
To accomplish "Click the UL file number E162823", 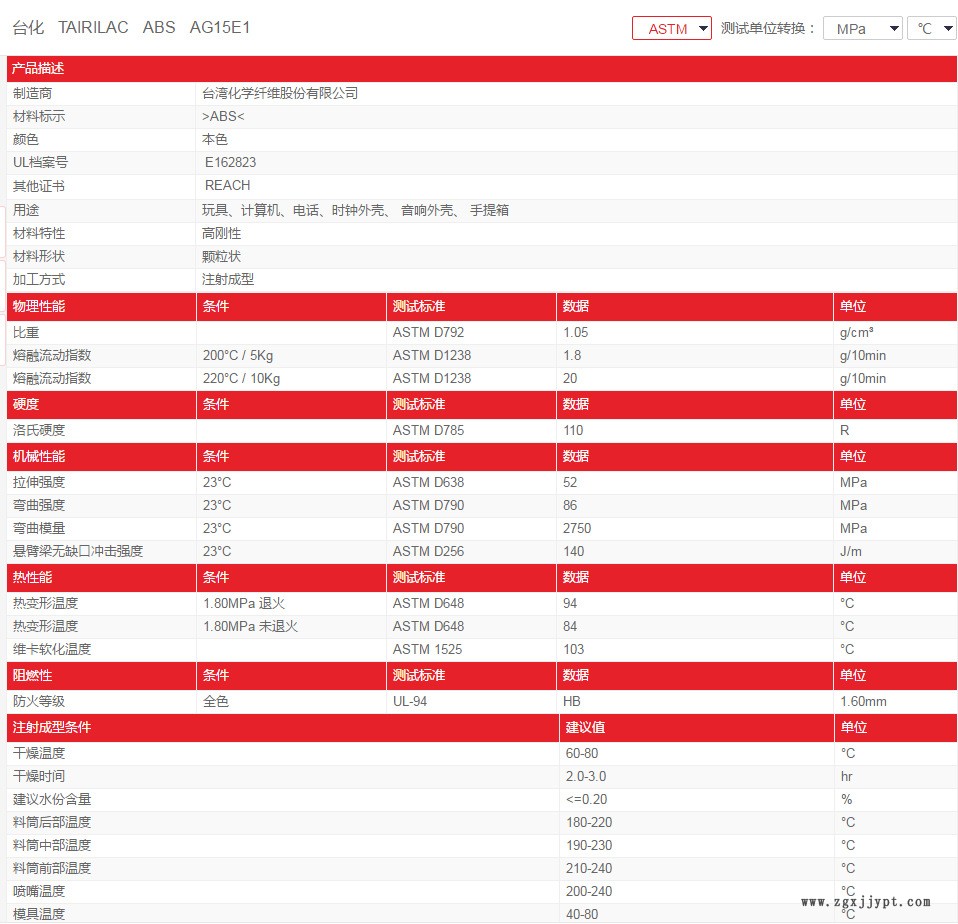I will [230, 162].
